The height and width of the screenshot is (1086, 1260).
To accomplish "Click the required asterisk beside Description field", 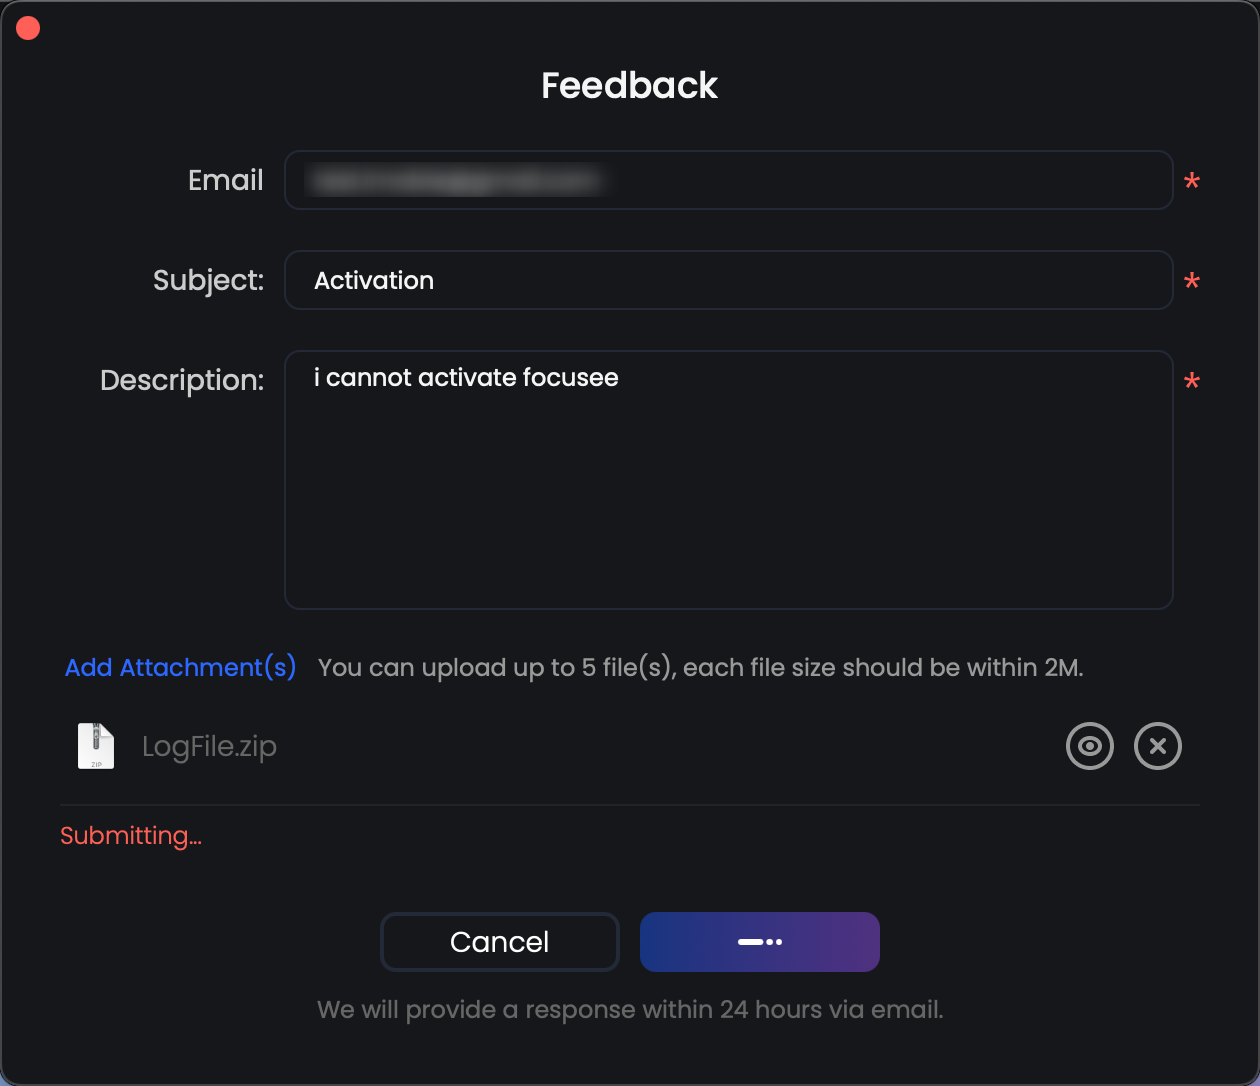I will pyautogui.click(x=1191, y=382).
